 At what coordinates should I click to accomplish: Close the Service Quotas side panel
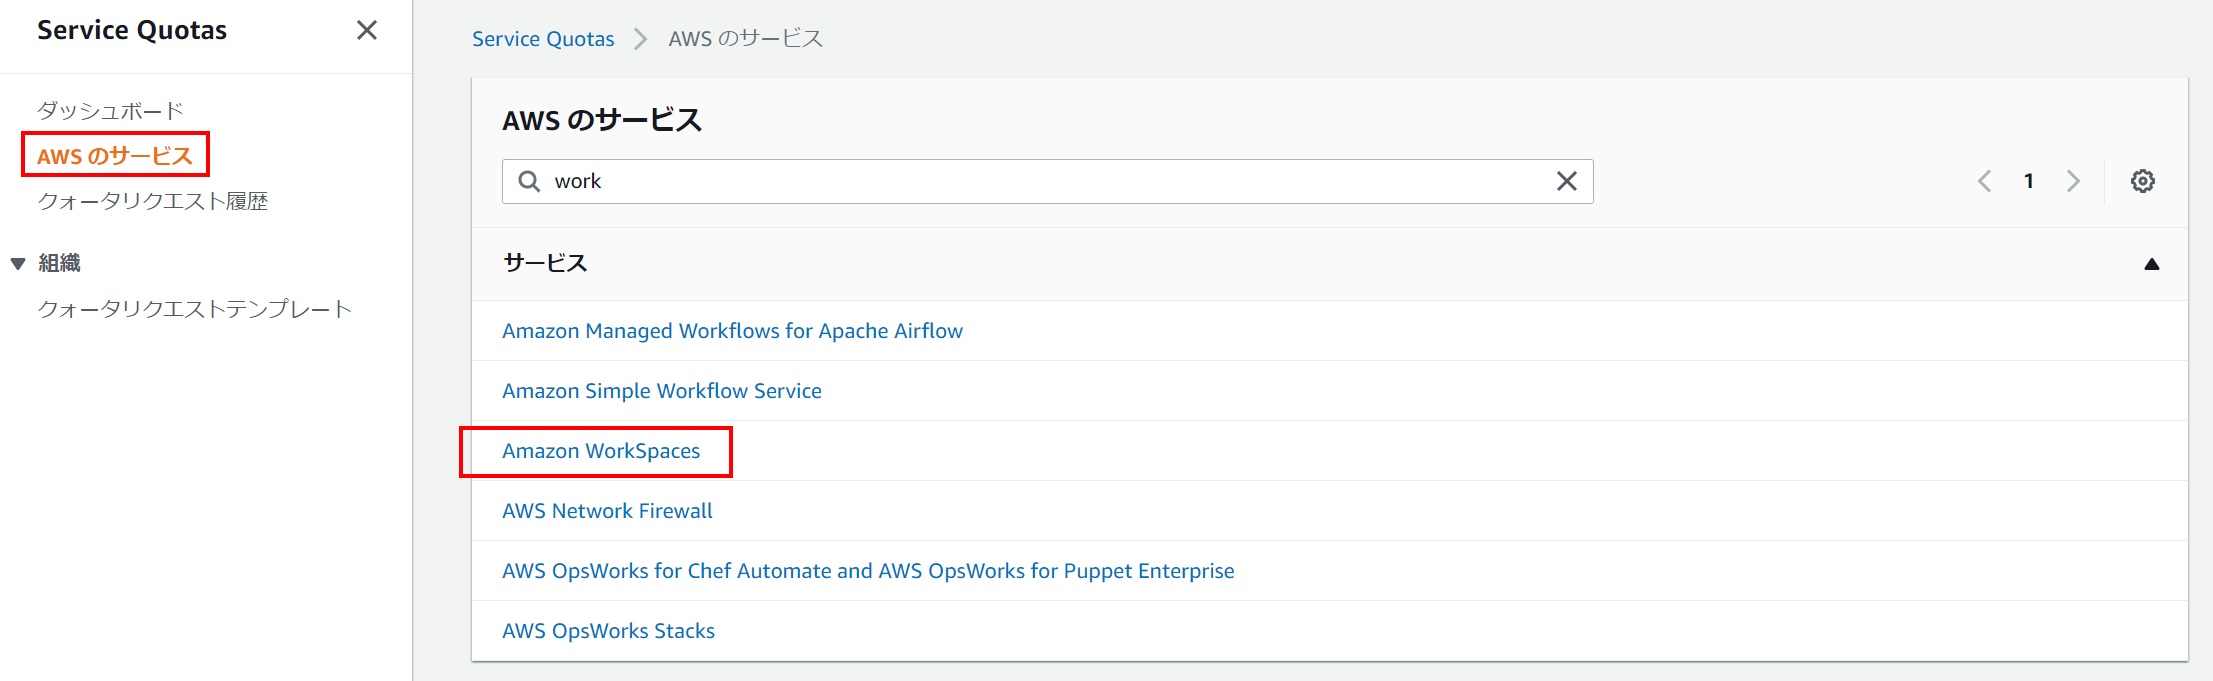tap(367, 30)
